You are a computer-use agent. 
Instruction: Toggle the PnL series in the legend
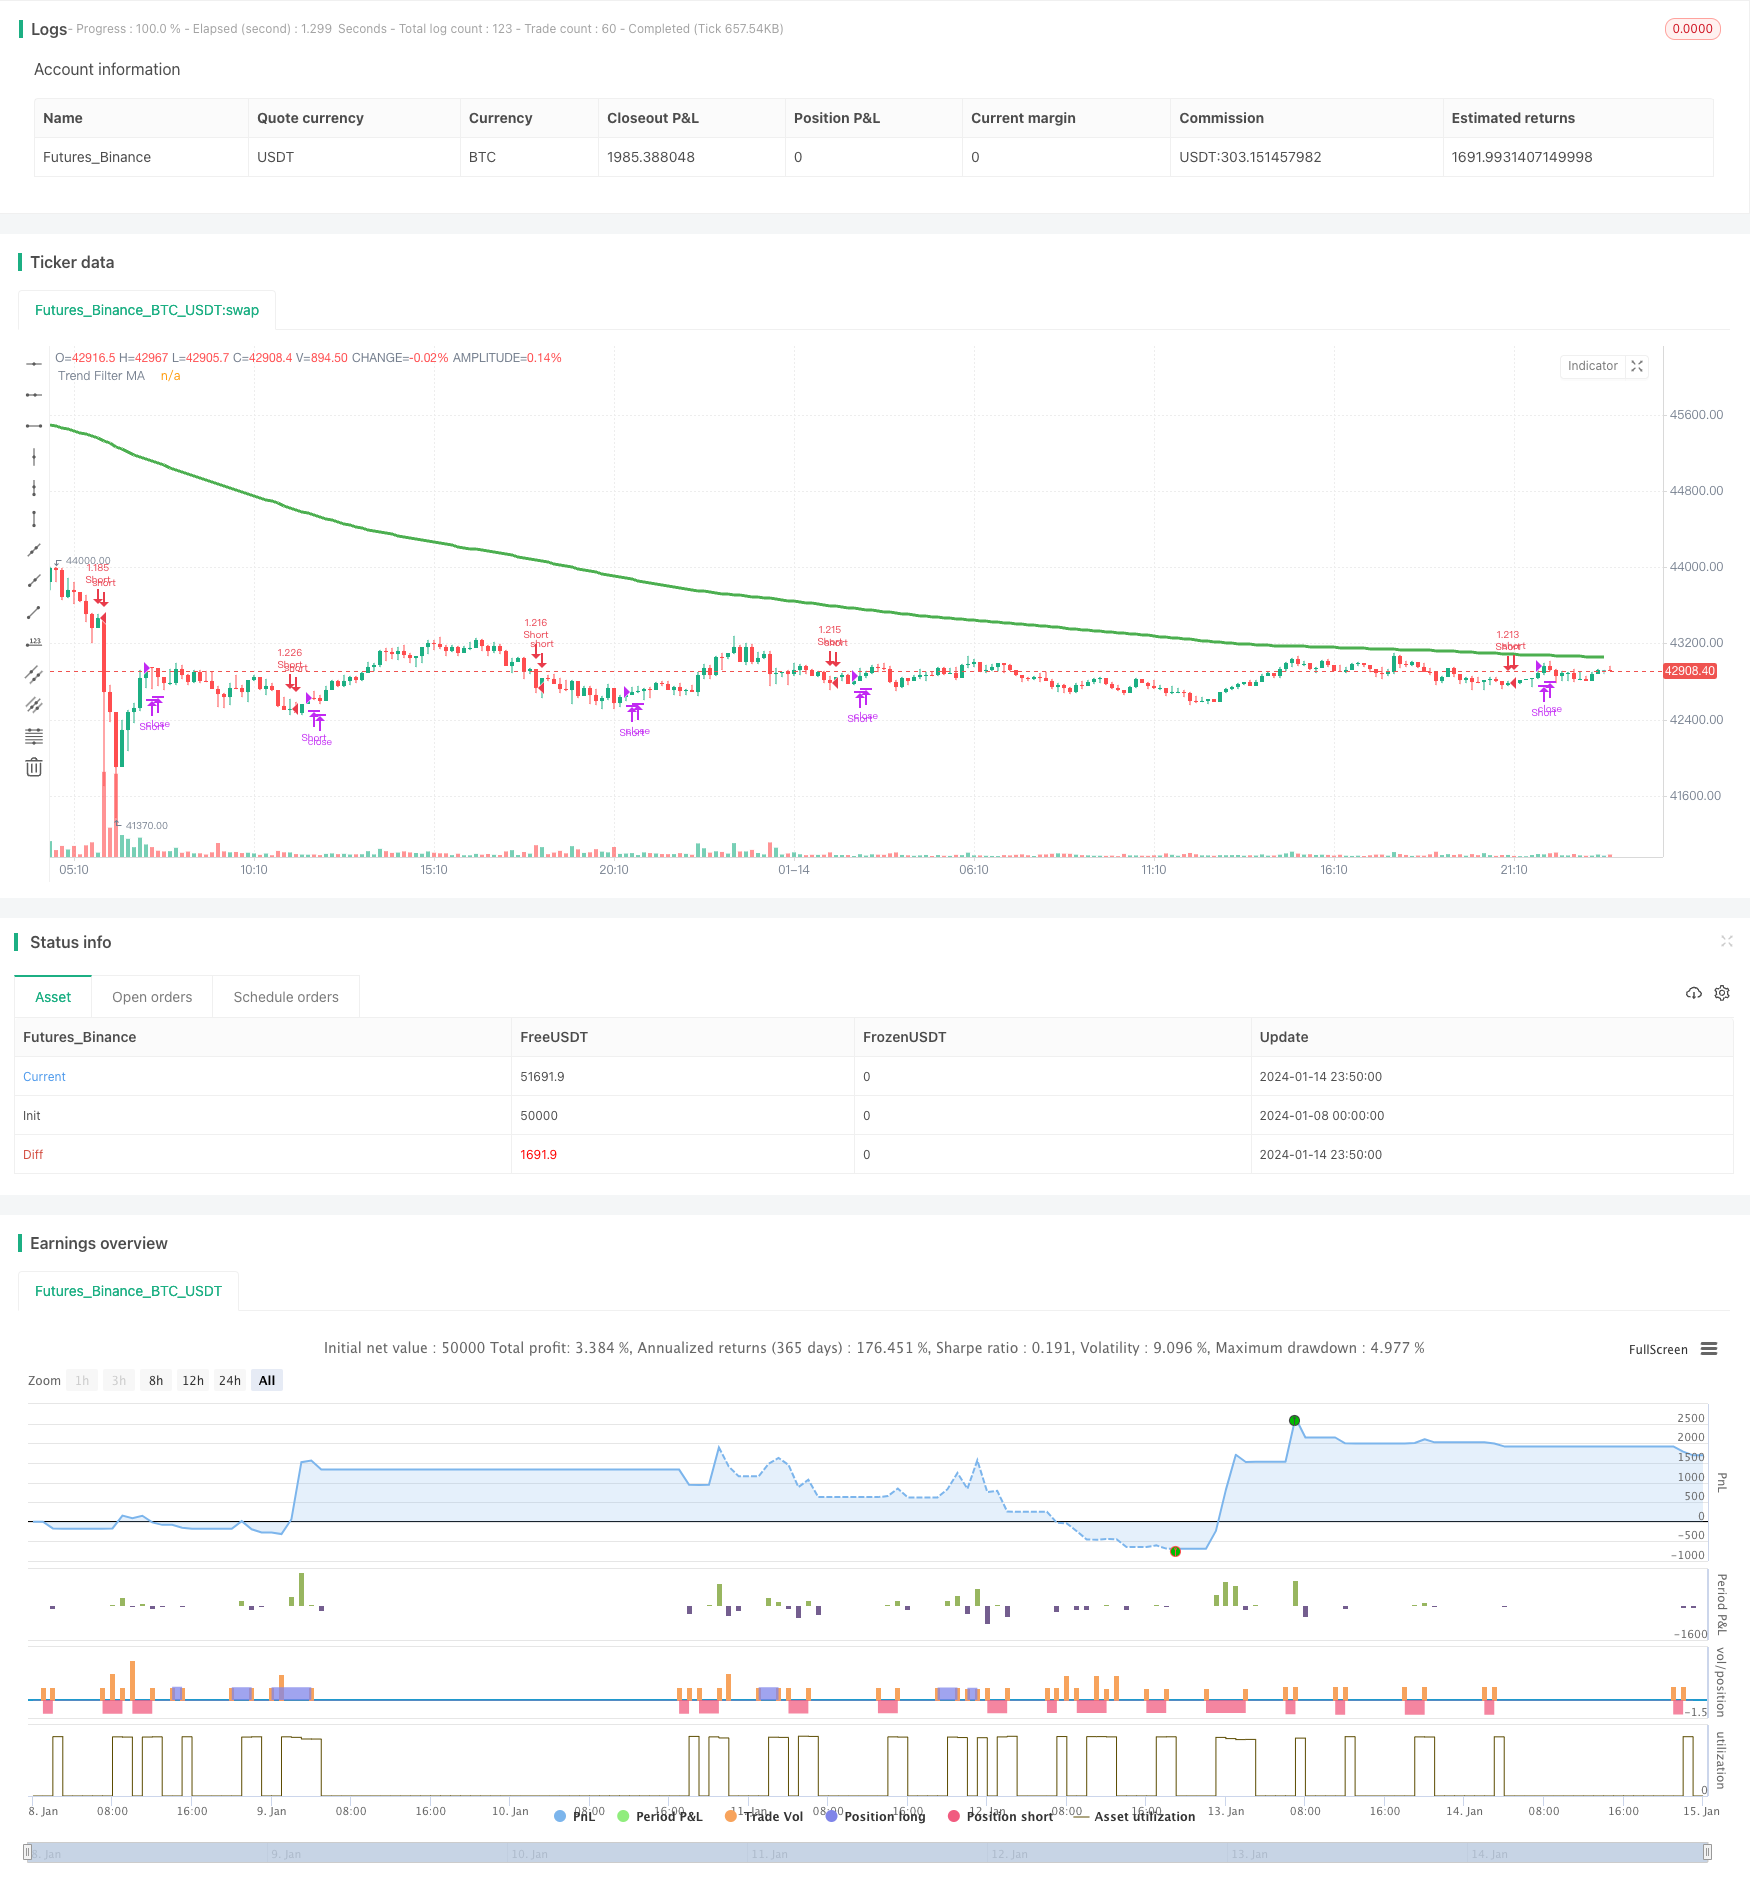coord(574,1816)
